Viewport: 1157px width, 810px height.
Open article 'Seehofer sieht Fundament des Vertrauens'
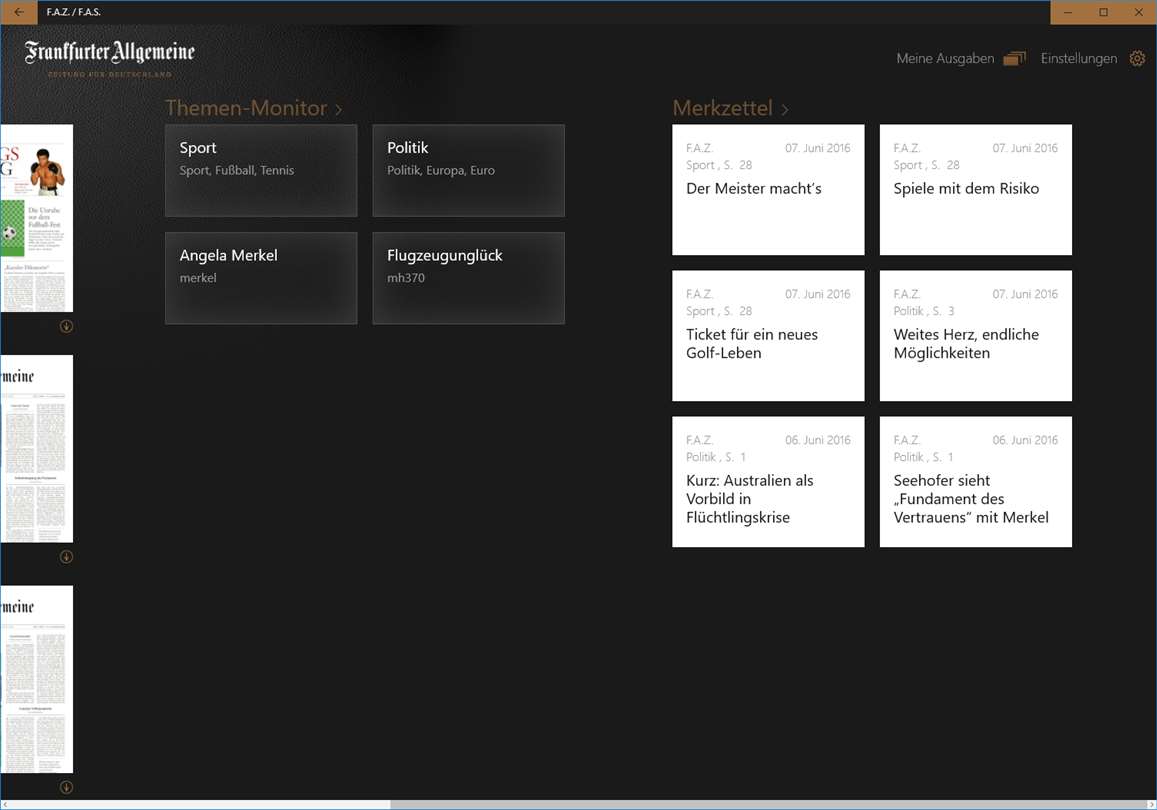pyautogui.click(x=975, y=482)
